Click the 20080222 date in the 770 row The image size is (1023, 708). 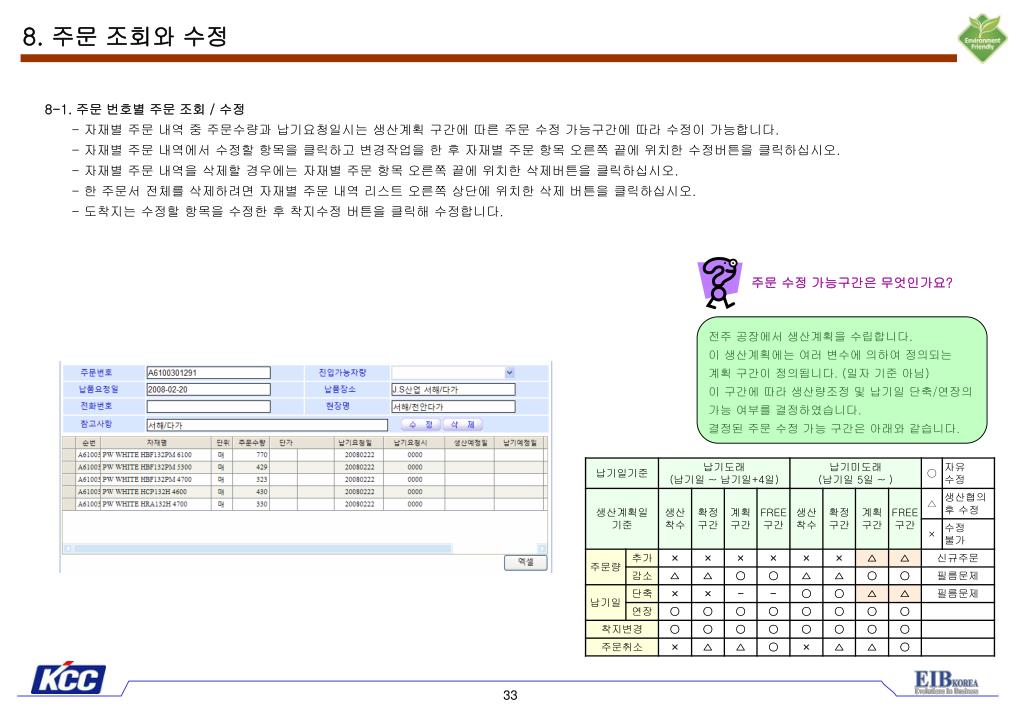(359, 455)
